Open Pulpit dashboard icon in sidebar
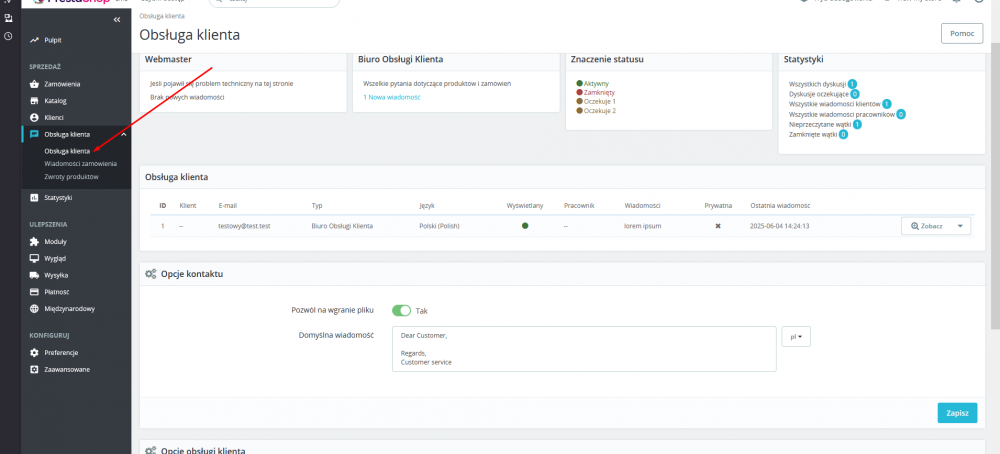The height and width of the screenshot is (454, 1000). 35,40
